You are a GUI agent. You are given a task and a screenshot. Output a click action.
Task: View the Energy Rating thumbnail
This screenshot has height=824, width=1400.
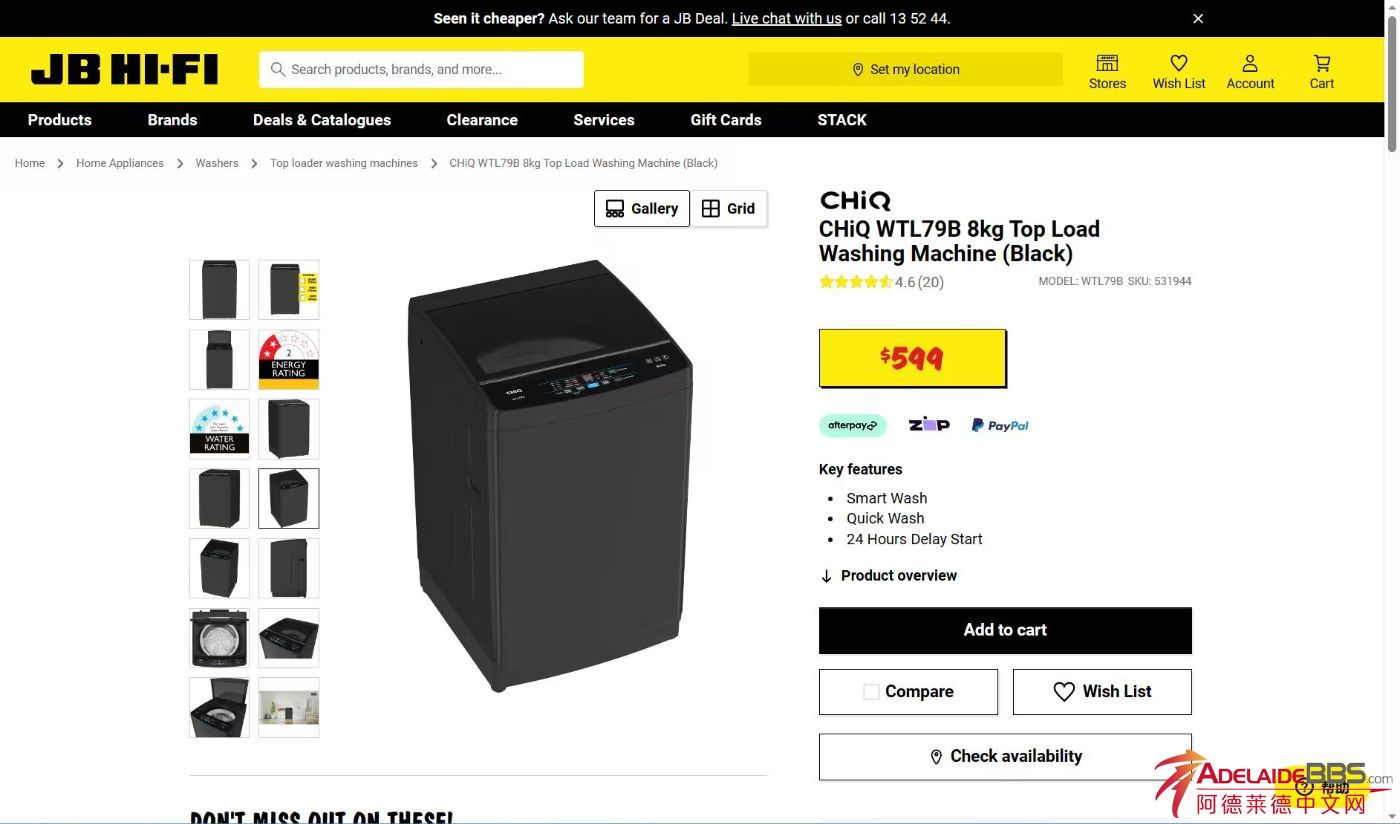289,359
